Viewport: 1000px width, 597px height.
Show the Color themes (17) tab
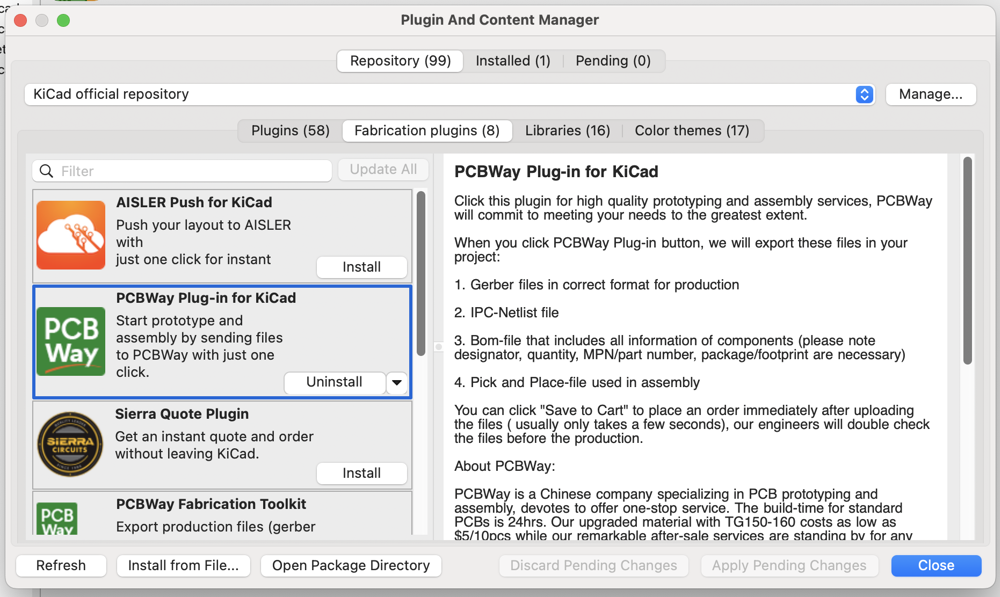click(x=691, y=131)
